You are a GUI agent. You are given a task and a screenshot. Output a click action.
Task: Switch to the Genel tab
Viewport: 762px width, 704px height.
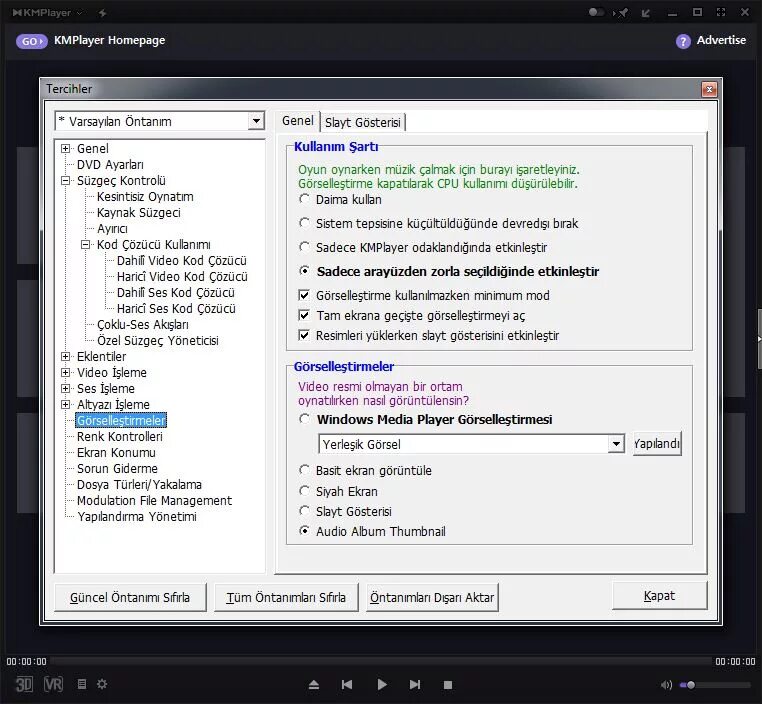[298, 120]
